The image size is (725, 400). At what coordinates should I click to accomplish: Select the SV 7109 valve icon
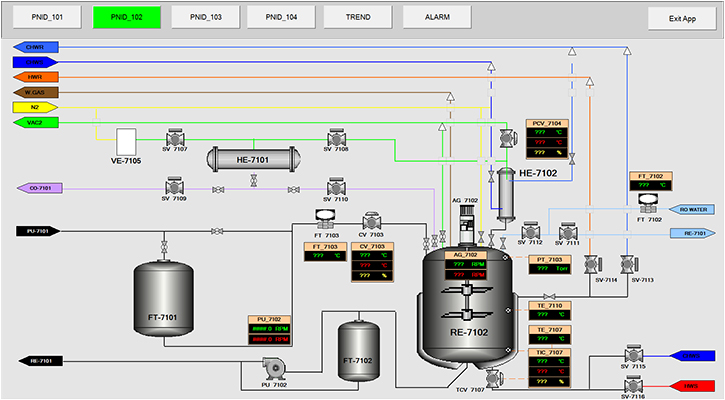coord(174,186)
